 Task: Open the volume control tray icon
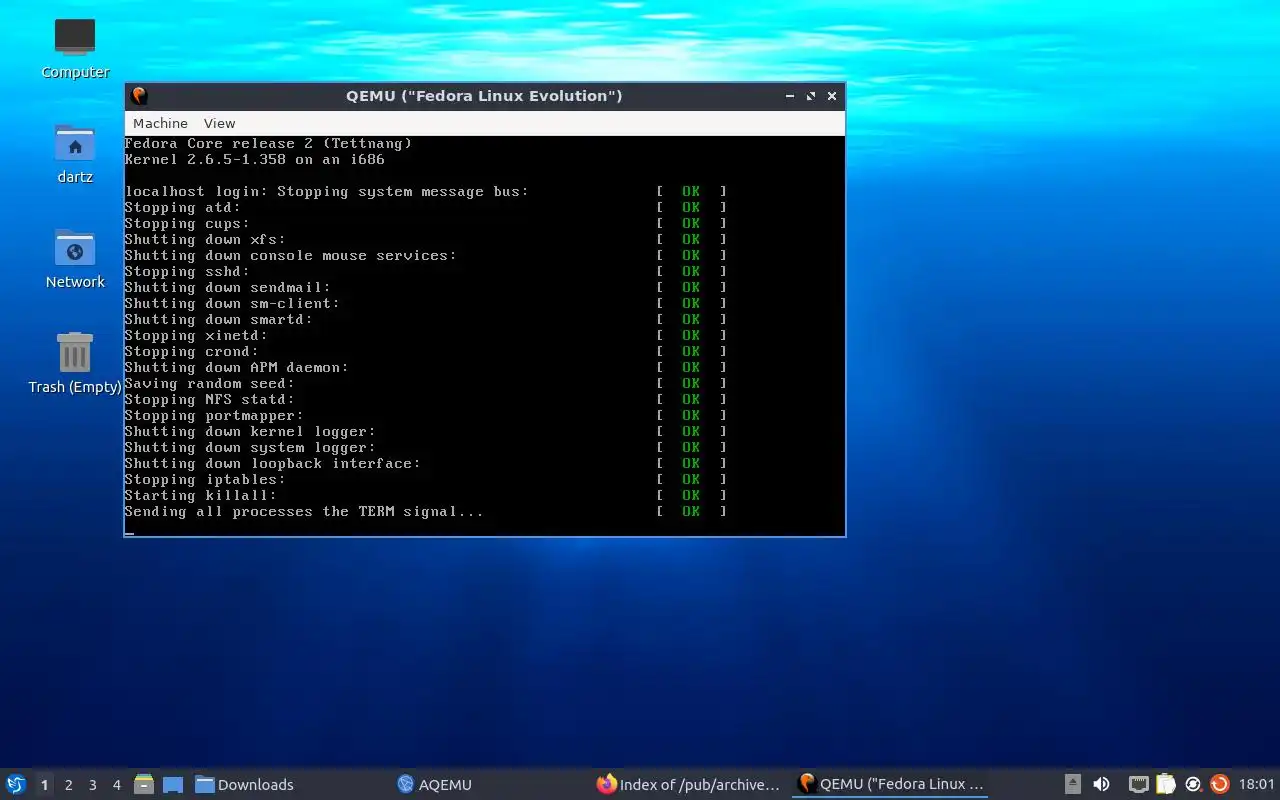coord(1101,784)
